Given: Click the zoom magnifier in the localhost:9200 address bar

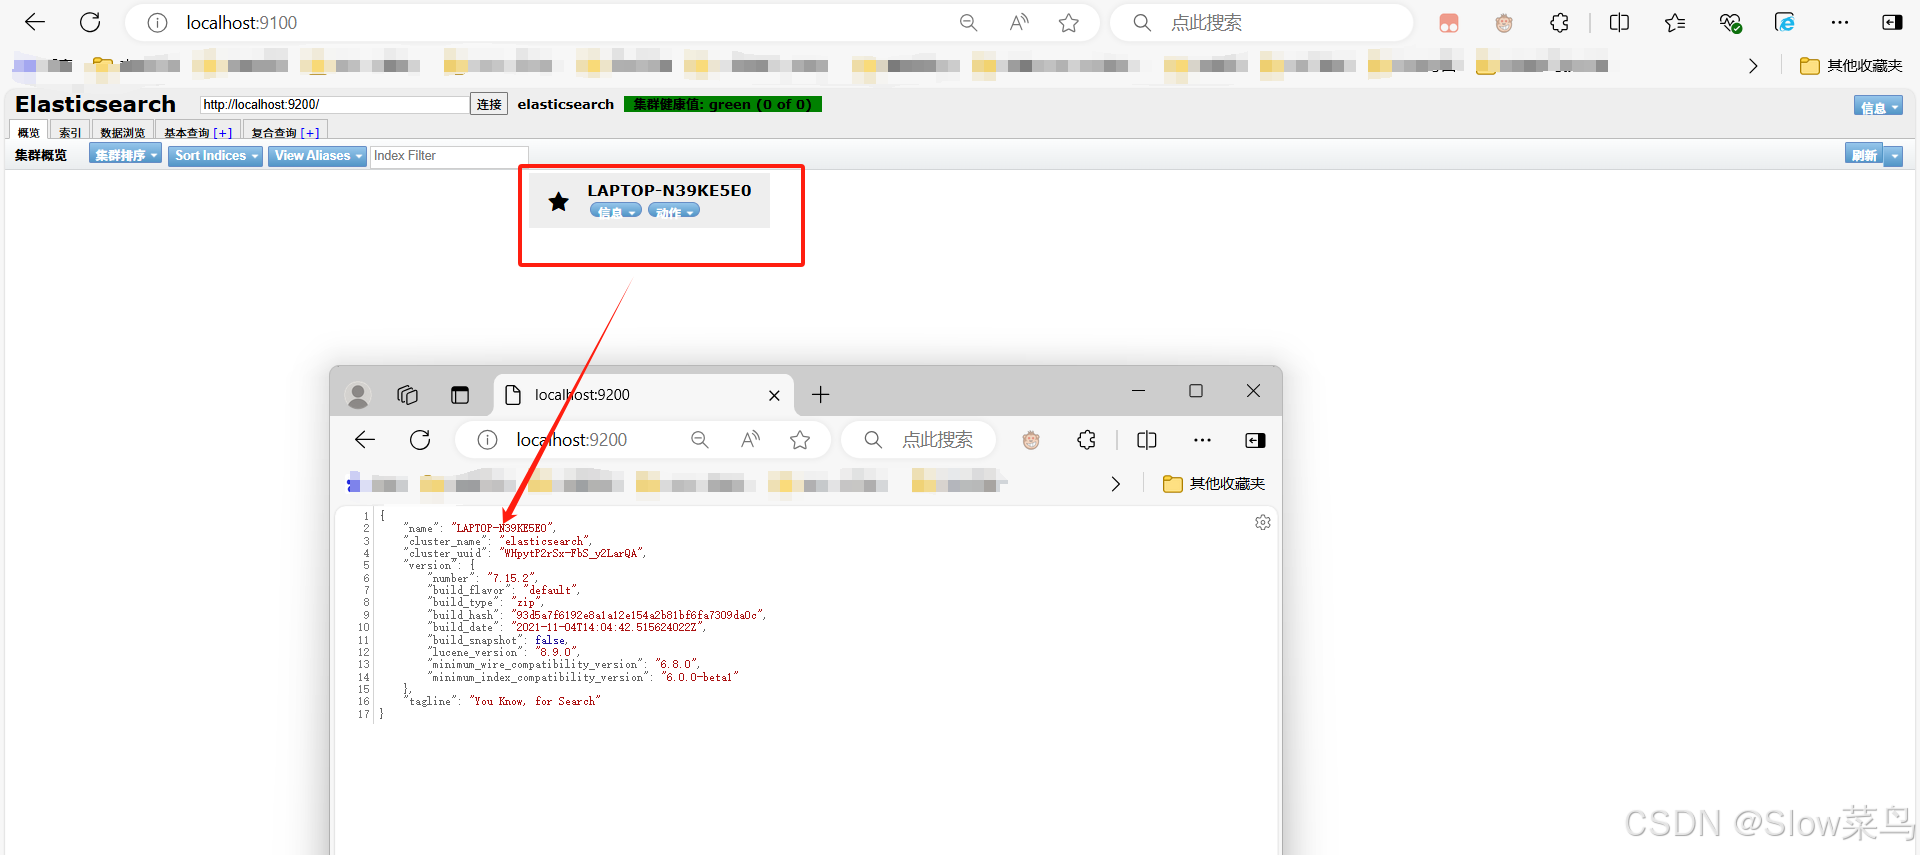Looking at the screenshot, I should point(700,440).
